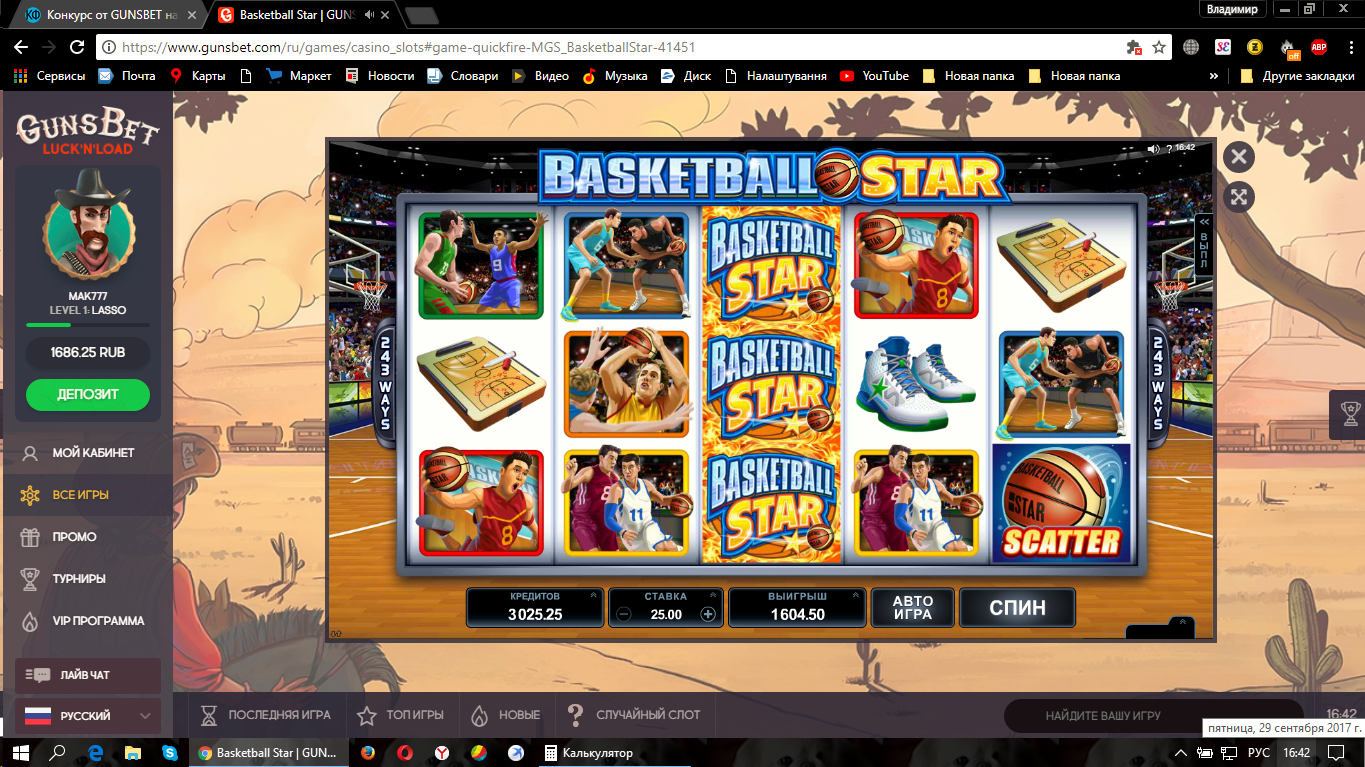
Task: Open the game help question mark
Action: 1169,149
